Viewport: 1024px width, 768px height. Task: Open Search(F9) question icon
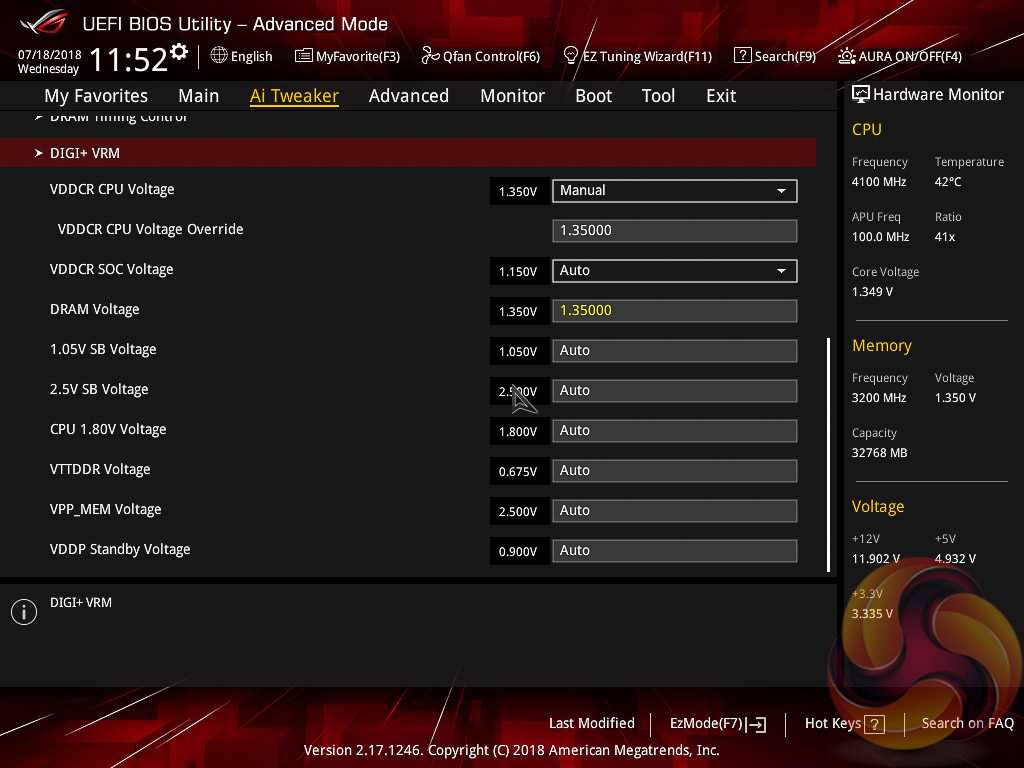coord(743,56)
